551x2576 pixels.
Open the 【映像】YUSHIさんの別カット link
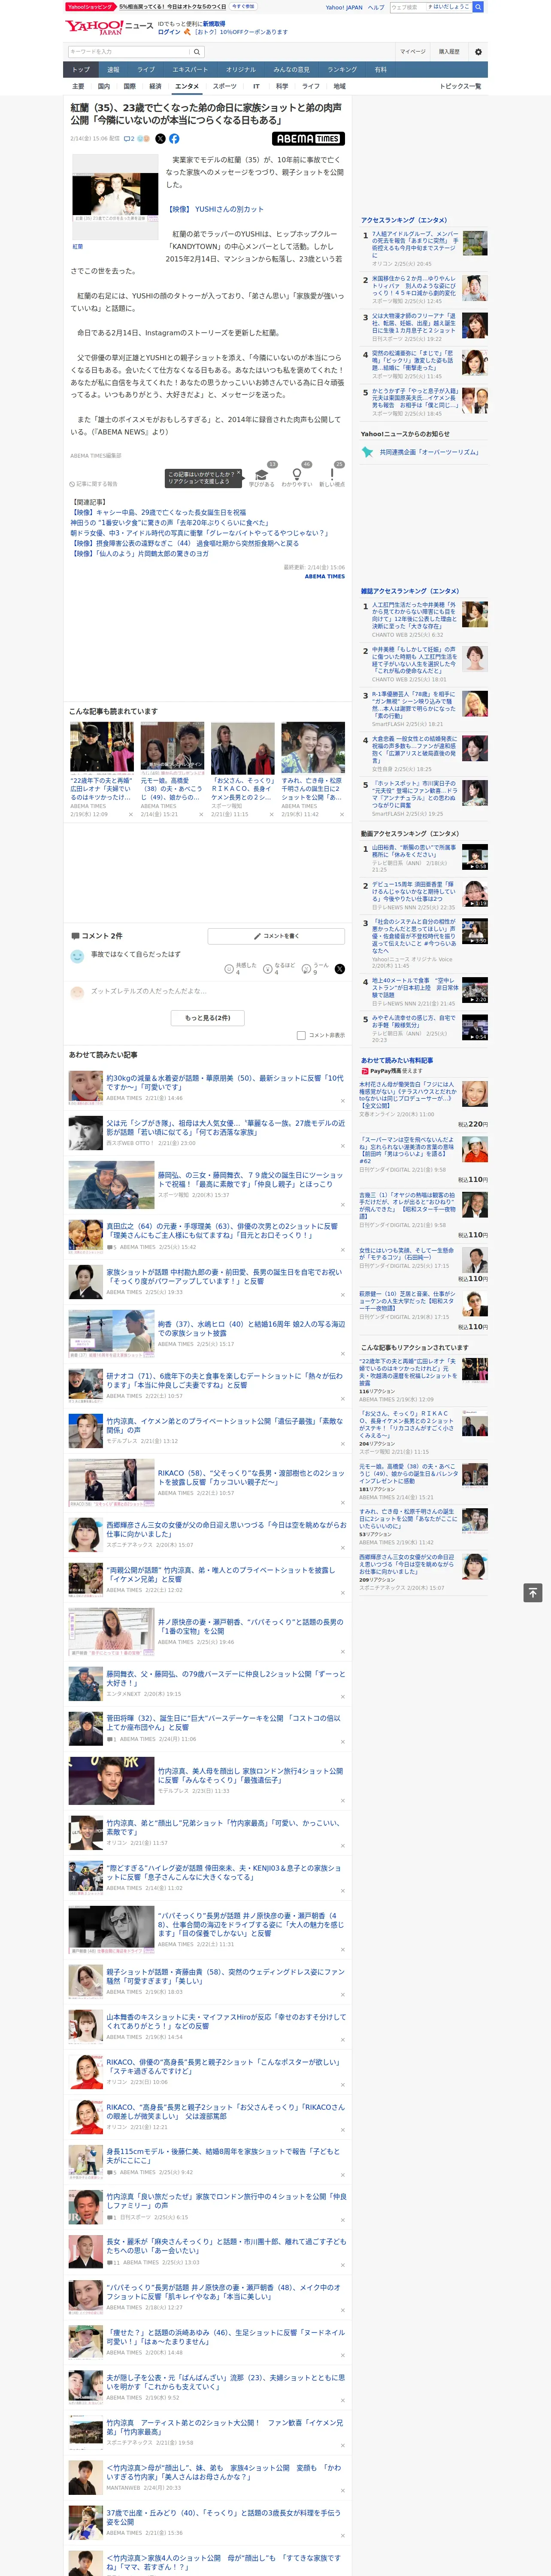pyautogui.click(x=215, y=209)
